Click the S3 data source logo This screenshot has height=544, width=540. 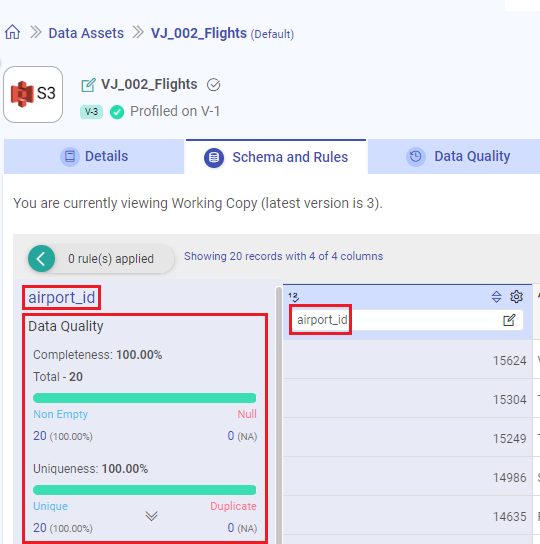coord(33,94)
